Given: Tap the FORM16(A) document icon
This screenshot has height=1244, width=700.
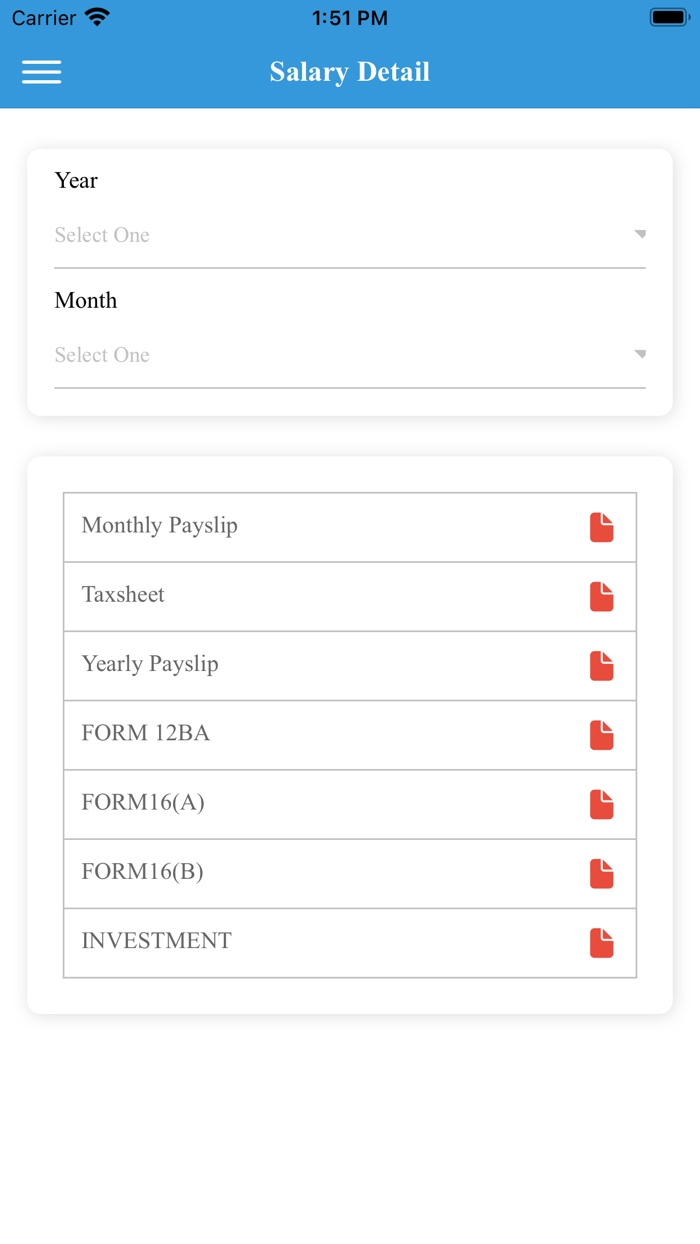Looking at the screenshot, I should [x=601, y=804].
